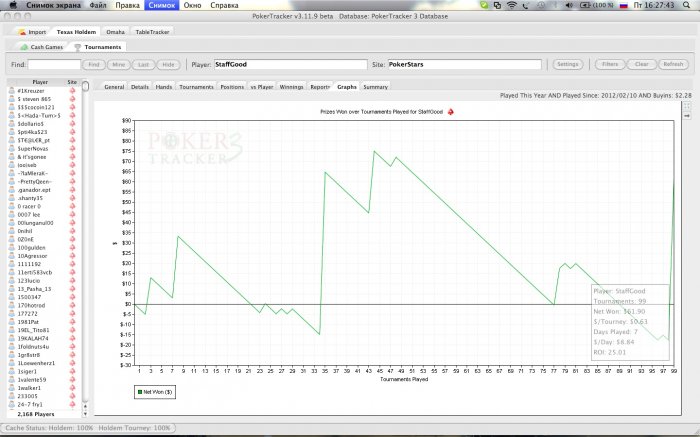Open the Файл menu in the menu bar

(98, 5)
